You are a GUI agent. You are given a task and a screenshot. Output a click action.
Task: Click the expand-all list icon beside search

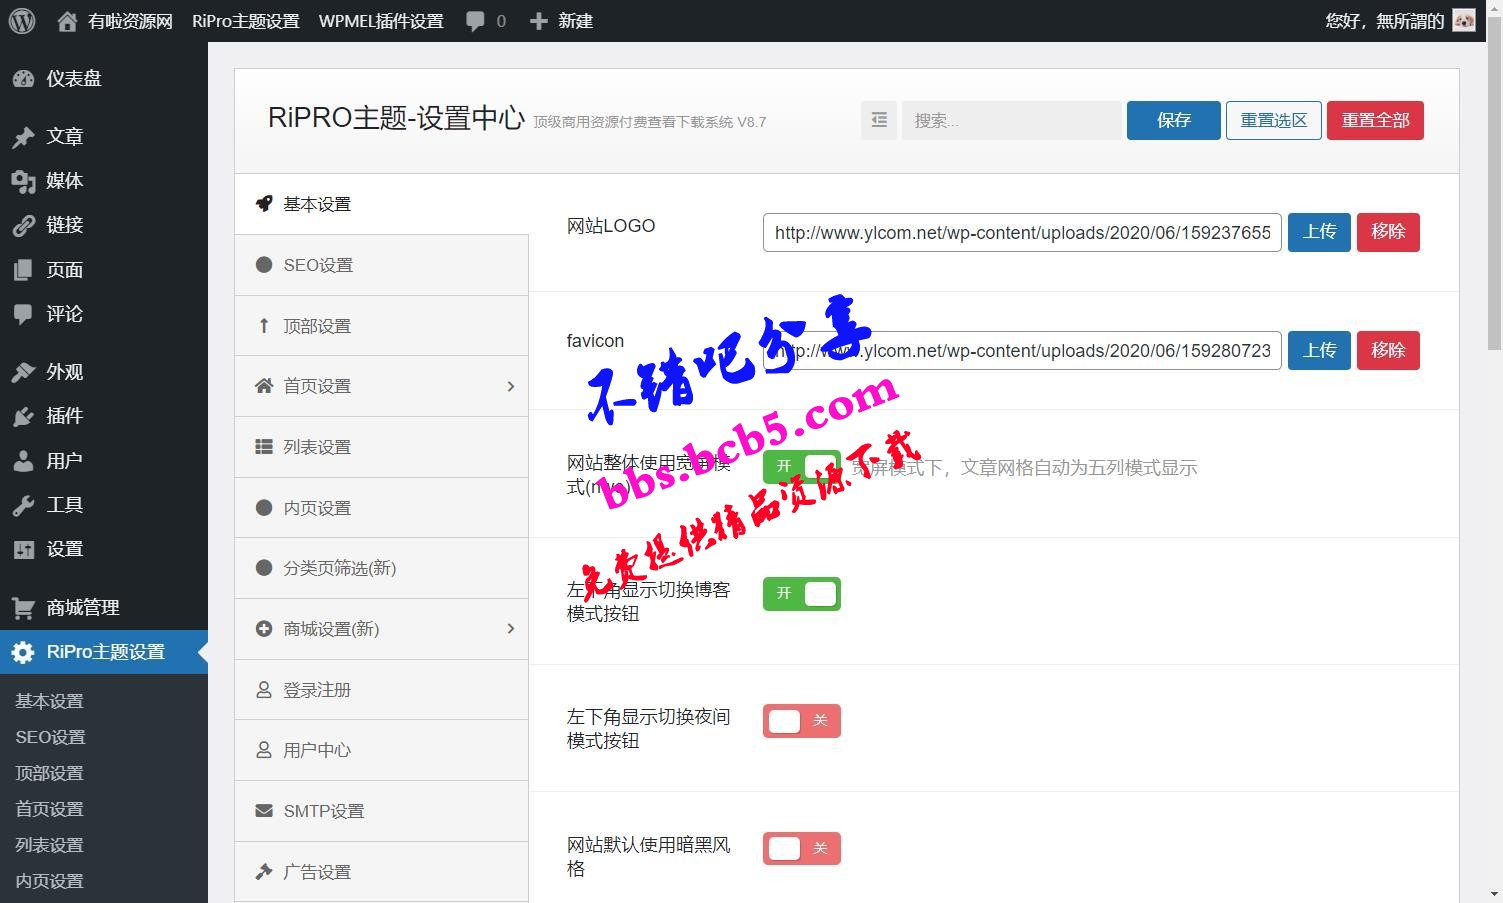pos(879,120)
